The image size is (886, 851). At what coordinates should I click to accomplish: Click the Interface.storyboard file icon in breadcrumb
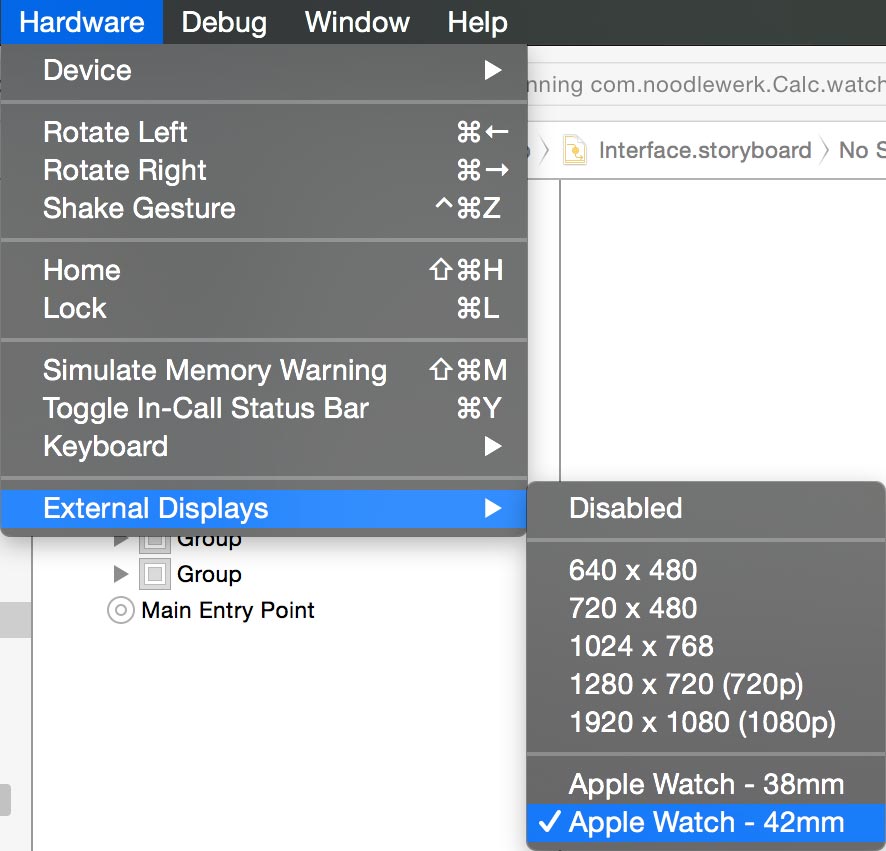pyautogui.click(x=575, y=151)
